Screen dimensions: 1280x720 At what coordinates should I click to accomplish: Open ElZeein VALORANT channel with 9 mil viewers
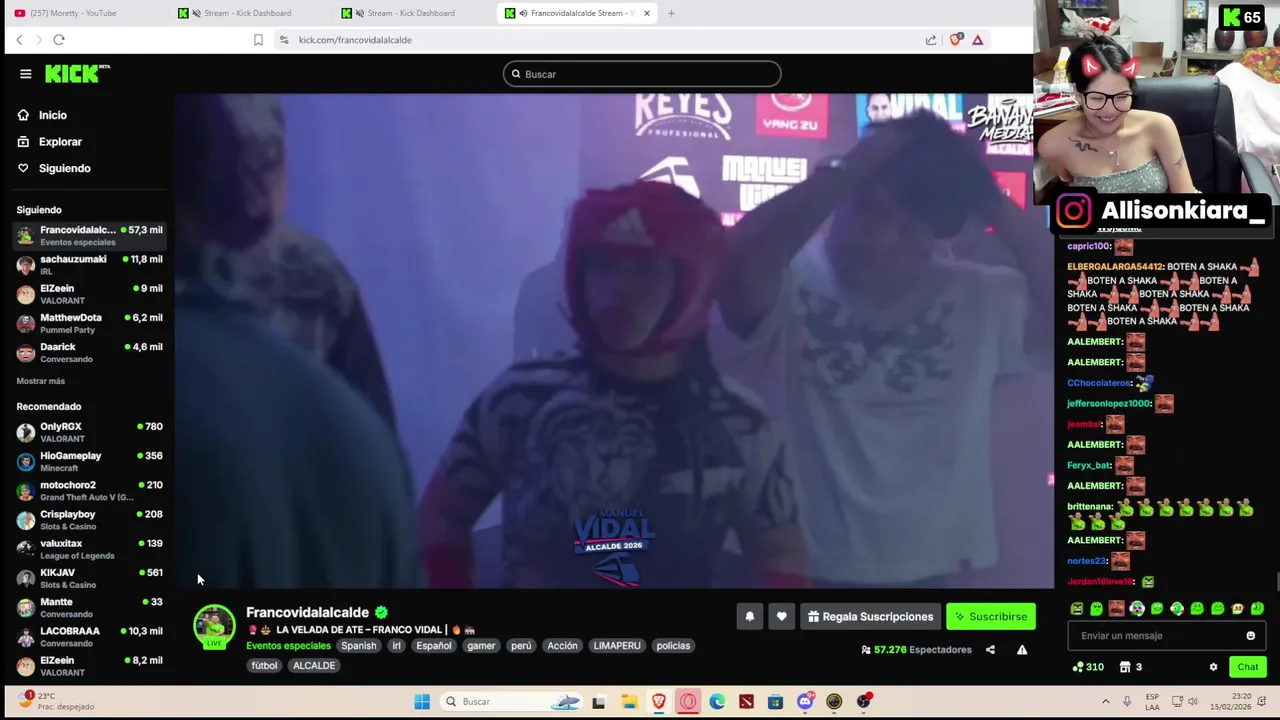tap(89, 294)
